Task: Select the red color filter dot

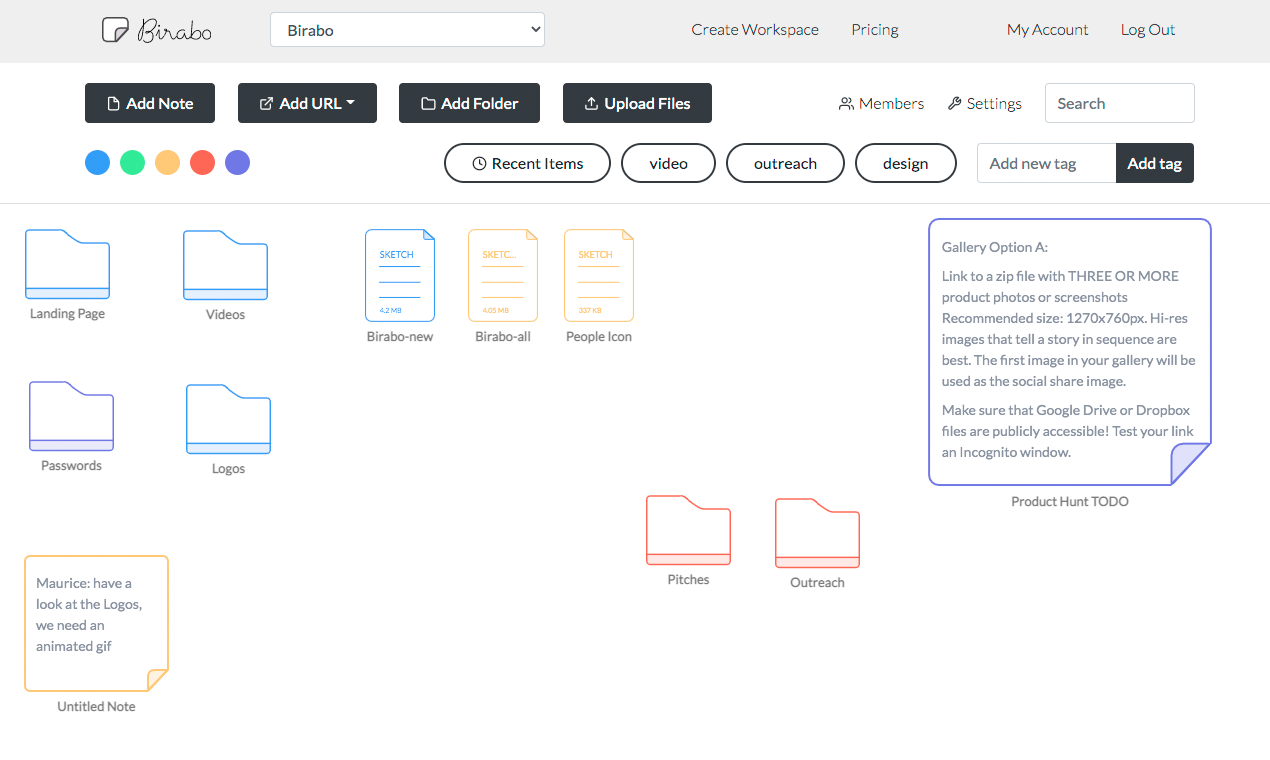Action: (202, 162)
